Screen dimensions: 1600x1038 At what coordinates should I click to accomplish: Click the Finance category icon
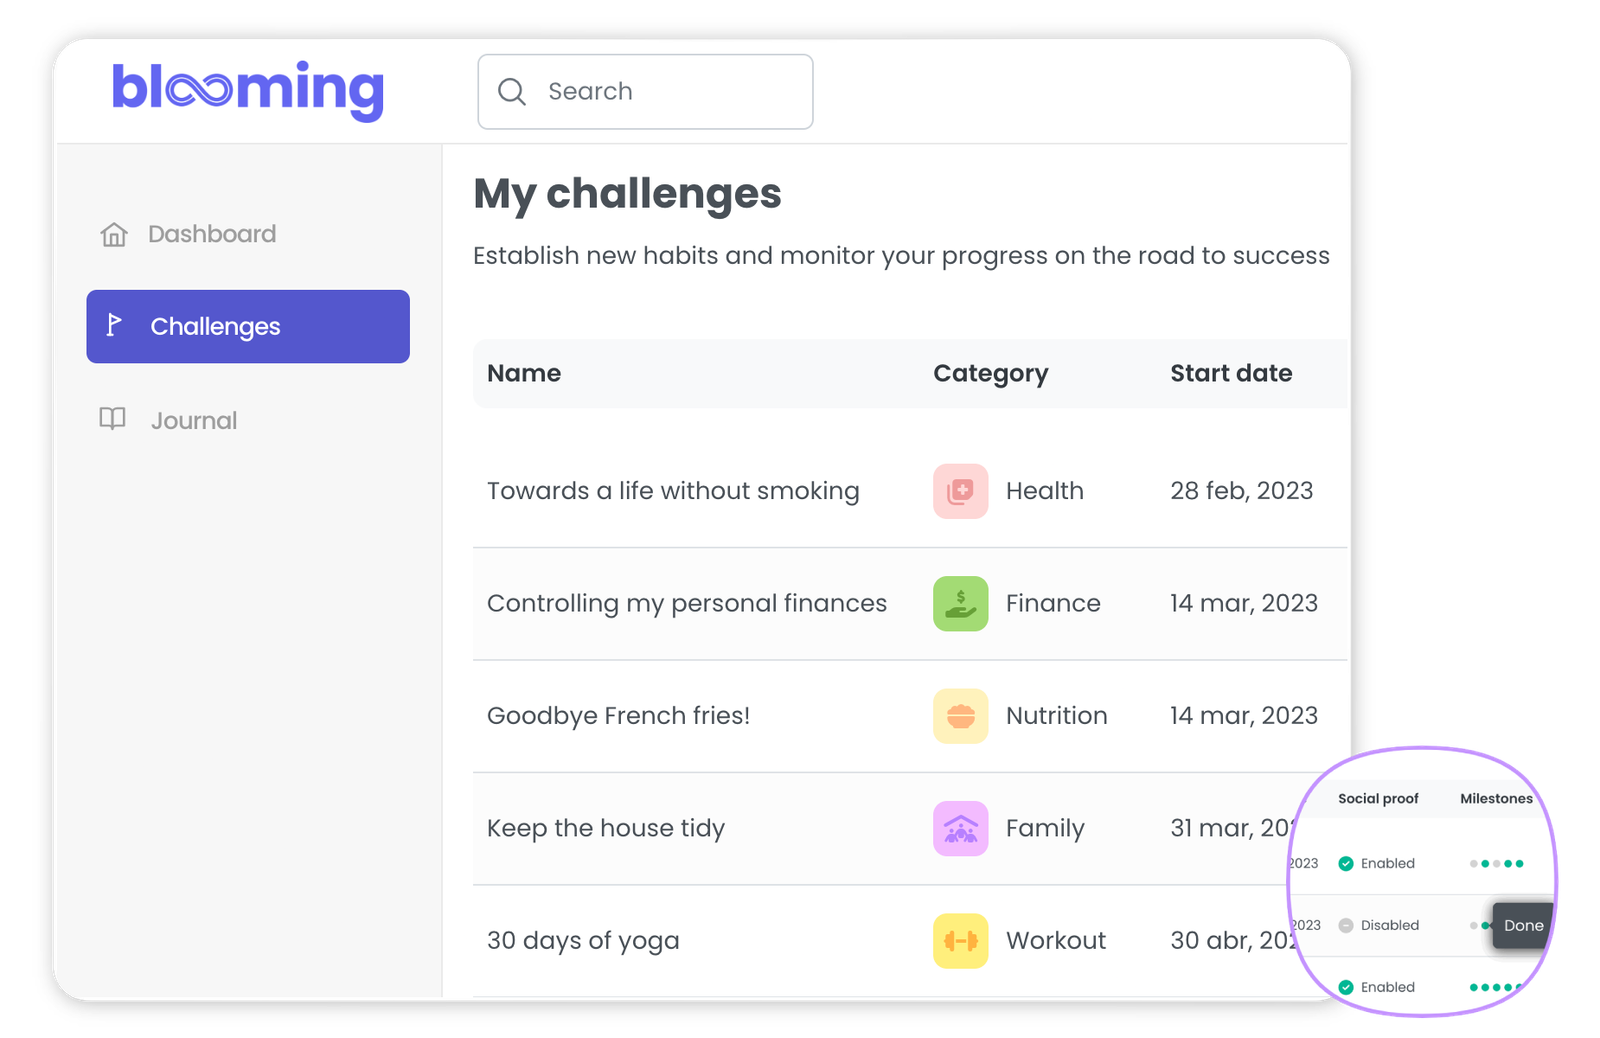(x=960, y=603)
